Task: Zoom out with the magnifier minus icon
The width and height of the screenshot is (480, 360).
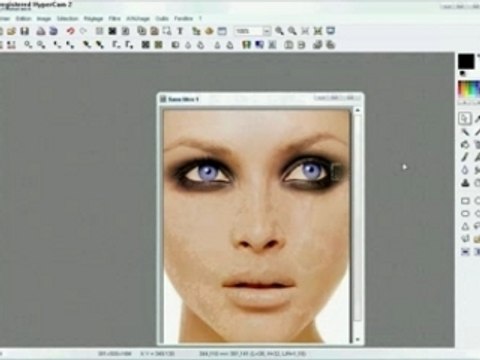Action: coord(292,31)
